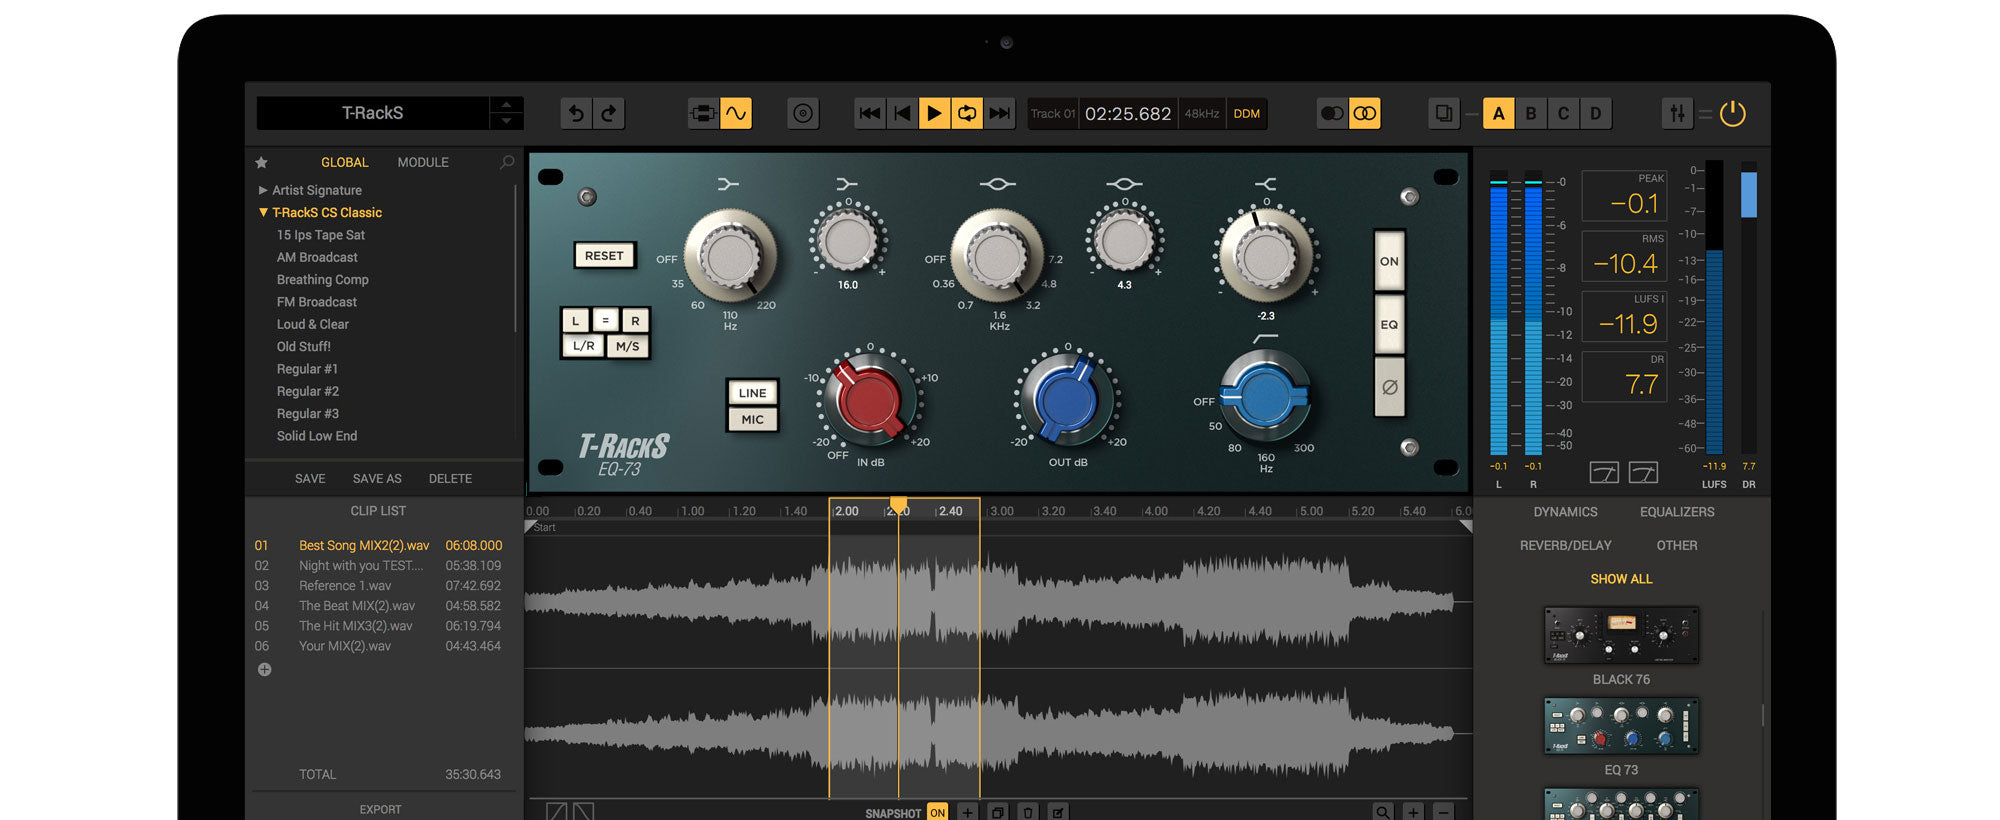This screenshot has width=2000, height=820.
Task: Select mono monitoring mode
Action: click(x=1332, y=114)
